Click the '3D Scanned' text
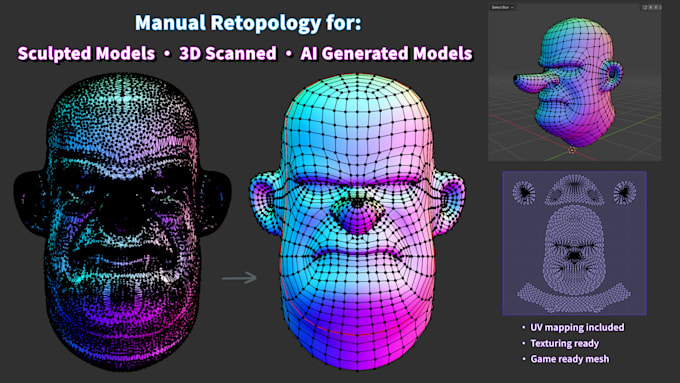 coord(228,54)
